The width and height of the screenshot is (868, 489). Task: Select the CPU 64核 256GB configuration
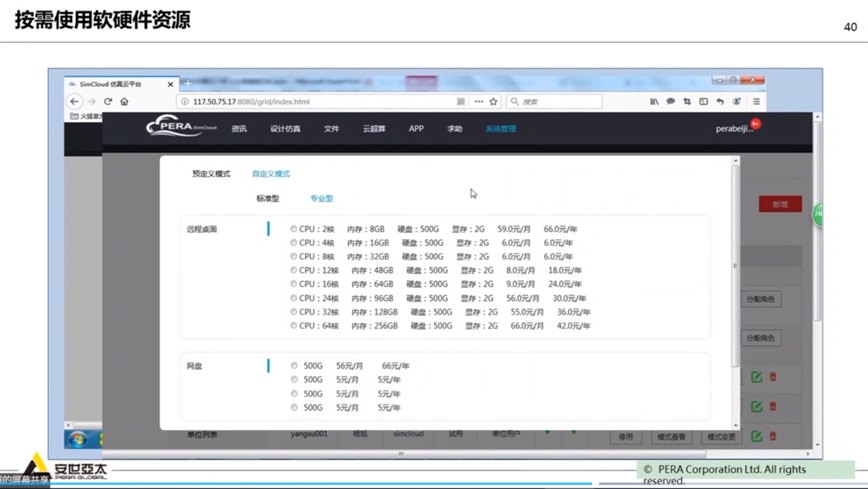click(293, 326)
